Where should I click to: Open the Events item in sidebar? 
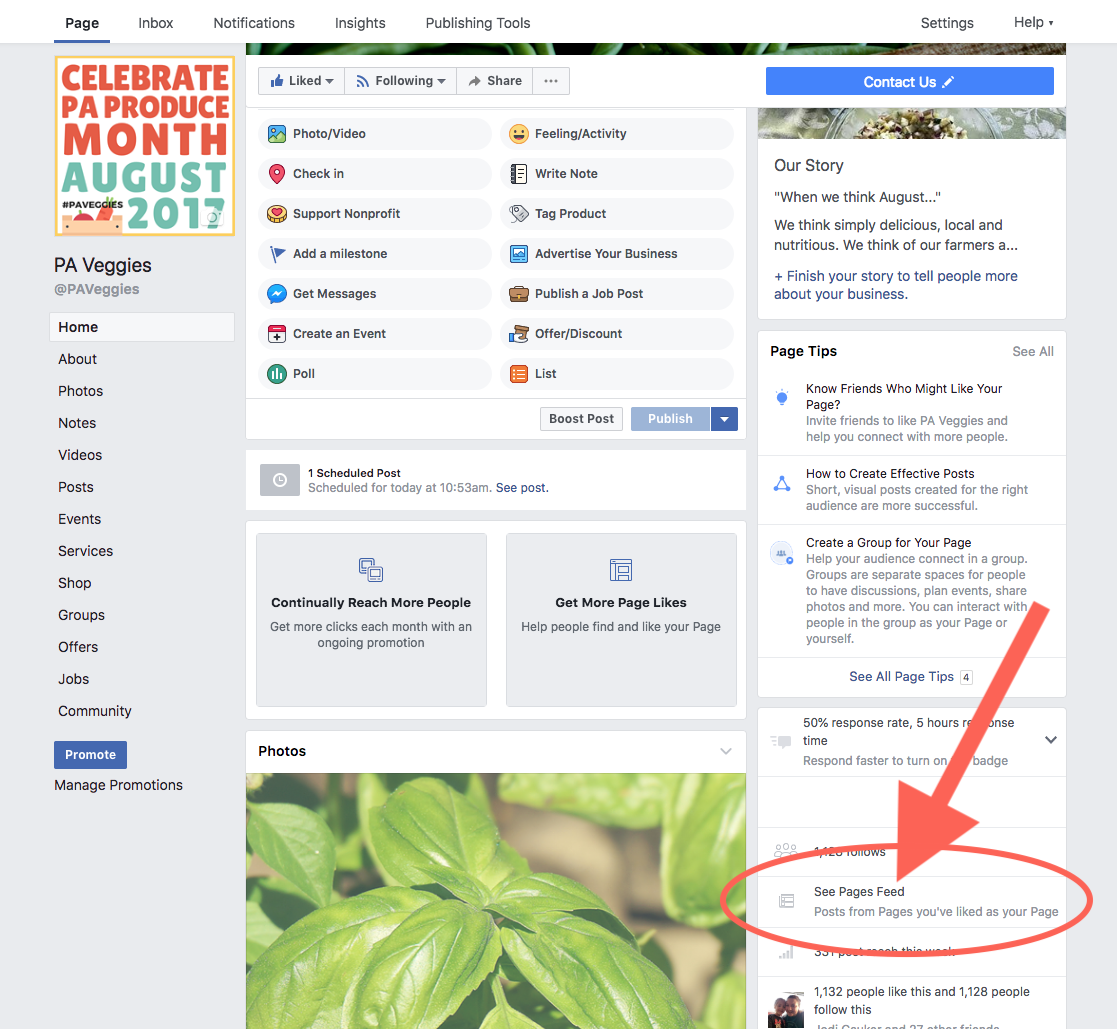[x=80, y=519]
